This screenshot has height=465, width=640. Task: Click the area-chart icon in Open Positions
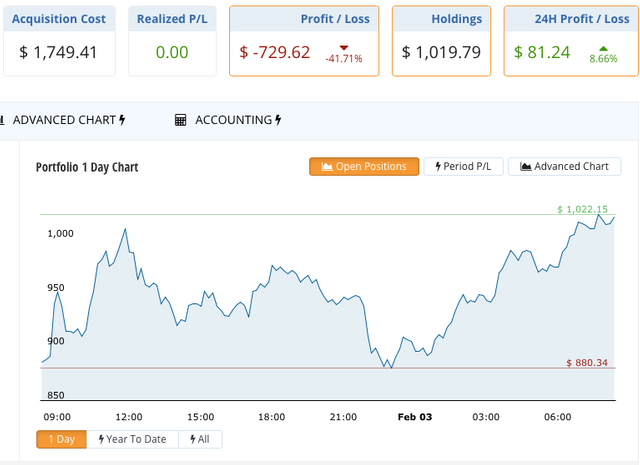[325, 167]
